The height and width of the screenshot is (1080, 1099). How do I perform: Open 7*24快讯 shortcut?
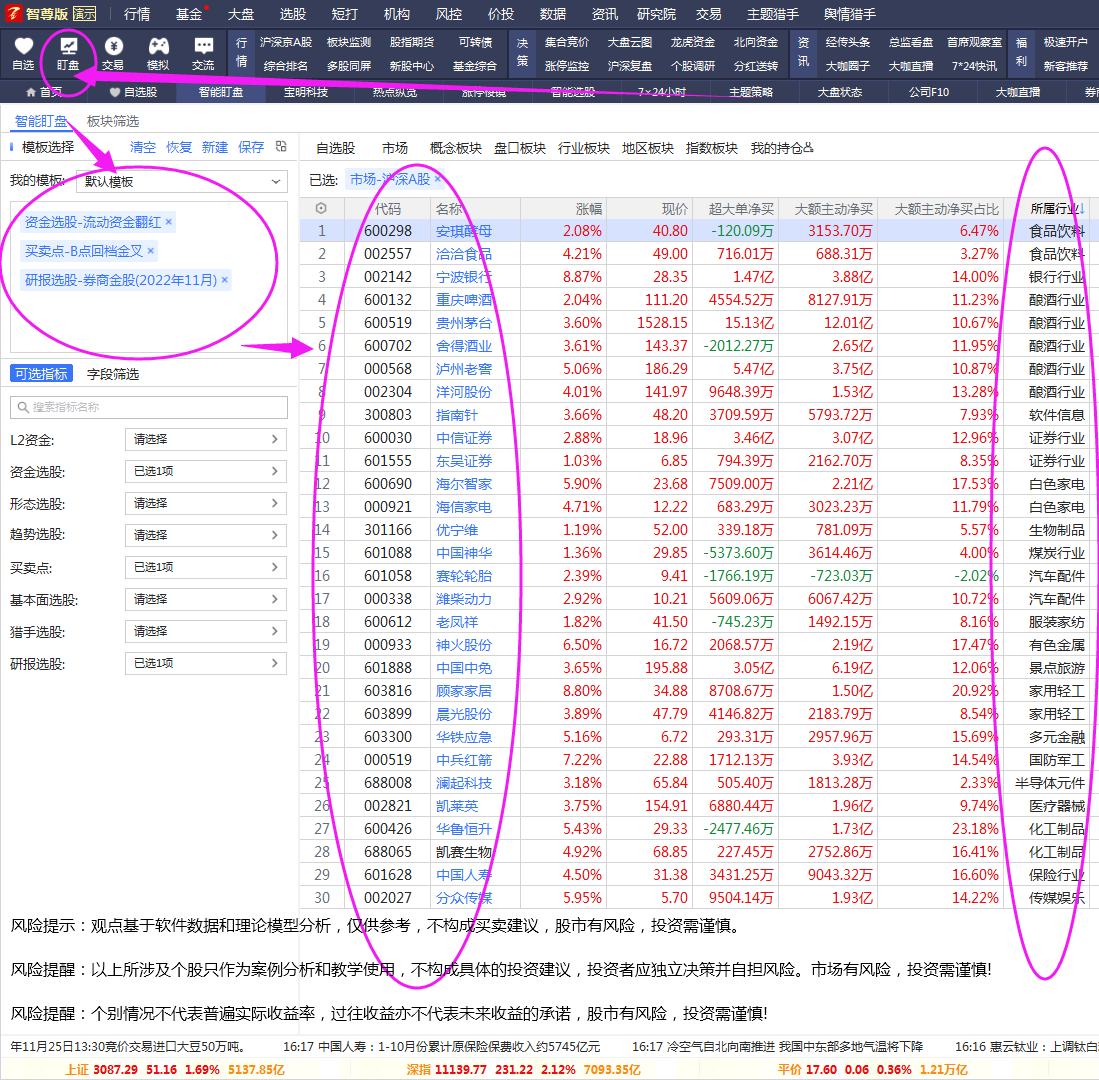[x=974, y=66]
